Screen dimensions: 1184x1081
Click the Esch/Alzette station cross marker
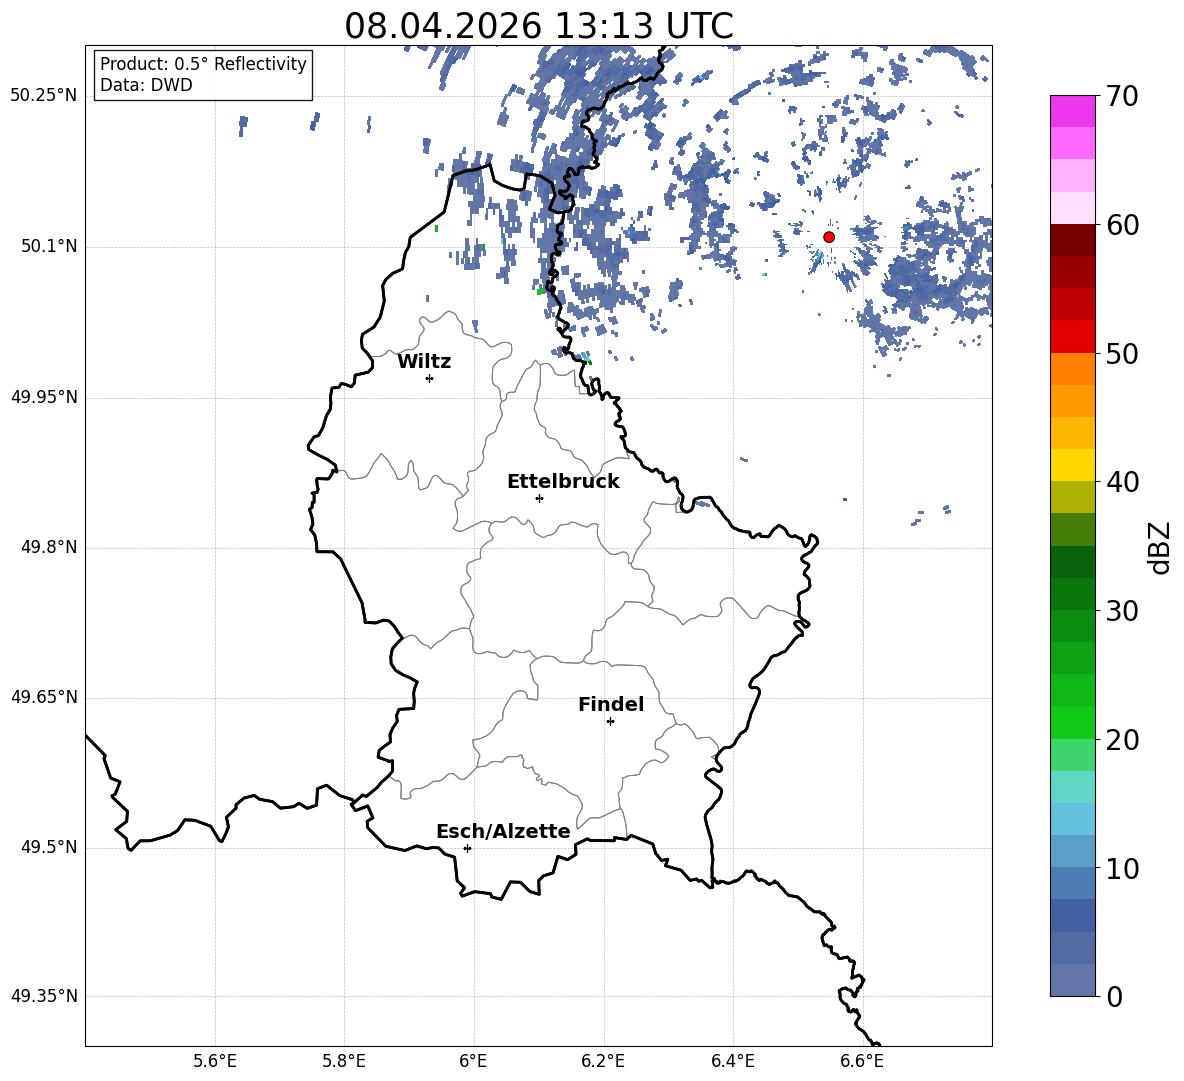(467, 848)
